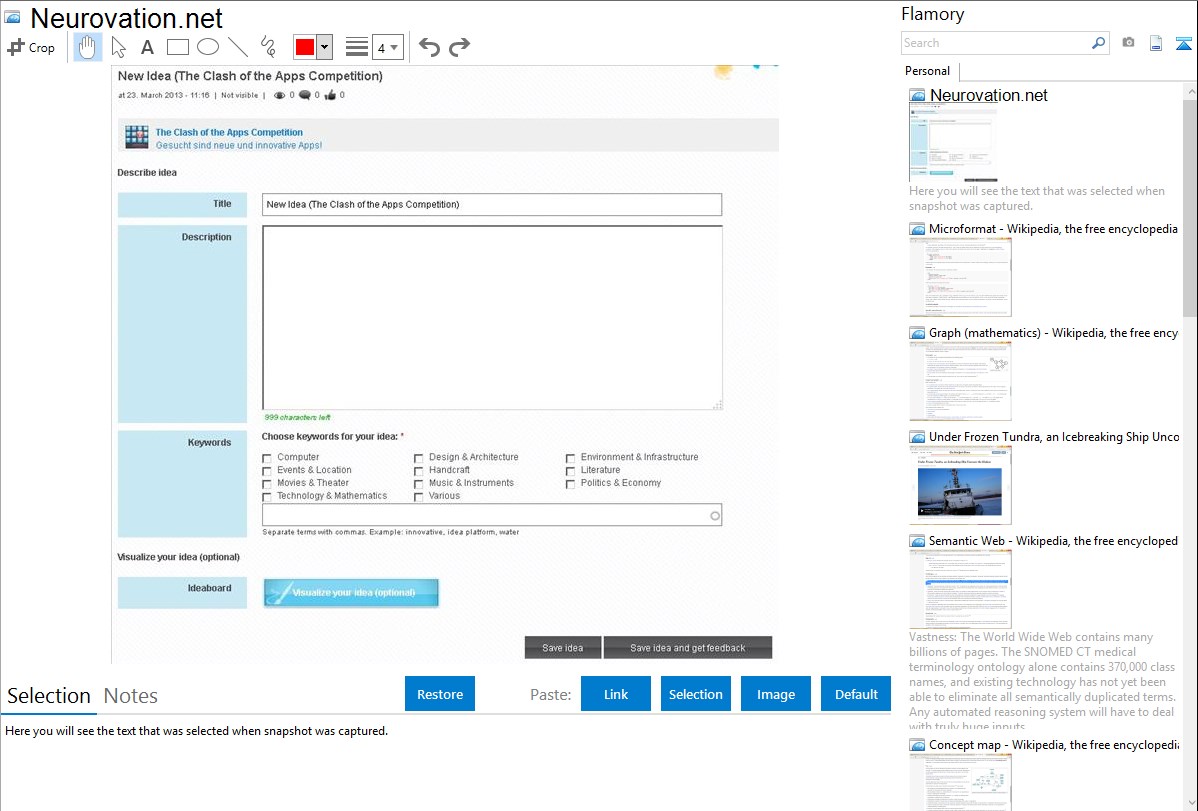Click the search magnifier icon
The height and width of the screenshot is (811, 1198).
coord(1099,43)
